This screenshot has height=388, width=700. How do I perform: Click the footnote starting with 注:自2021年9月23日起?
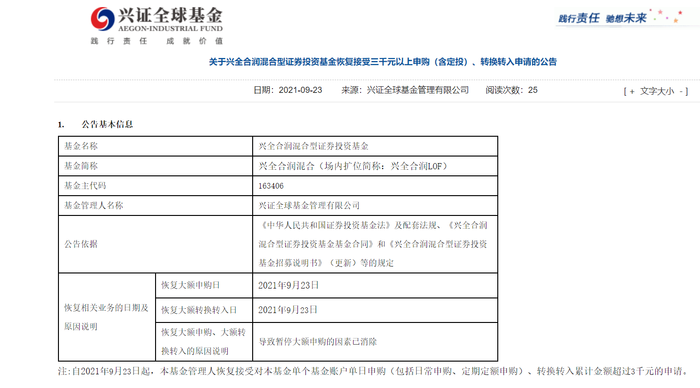click(x=373, y=371)
